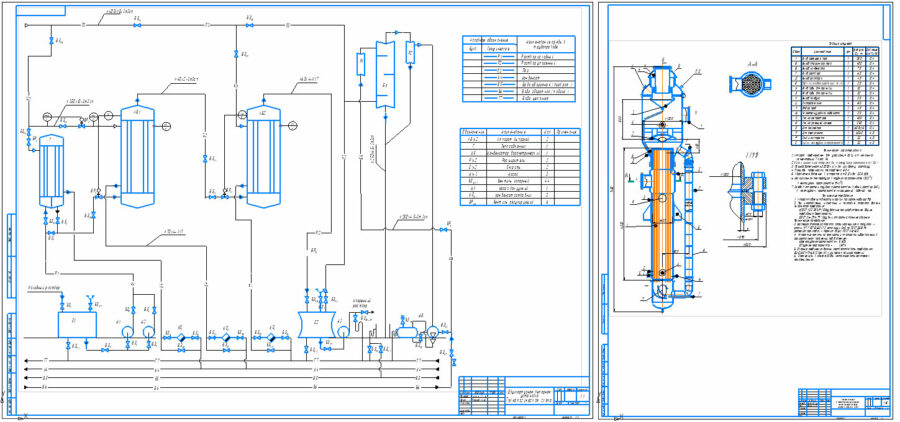
Task: Click the barometric condenser column with internal shelves
Action: (x=386, y=71)
